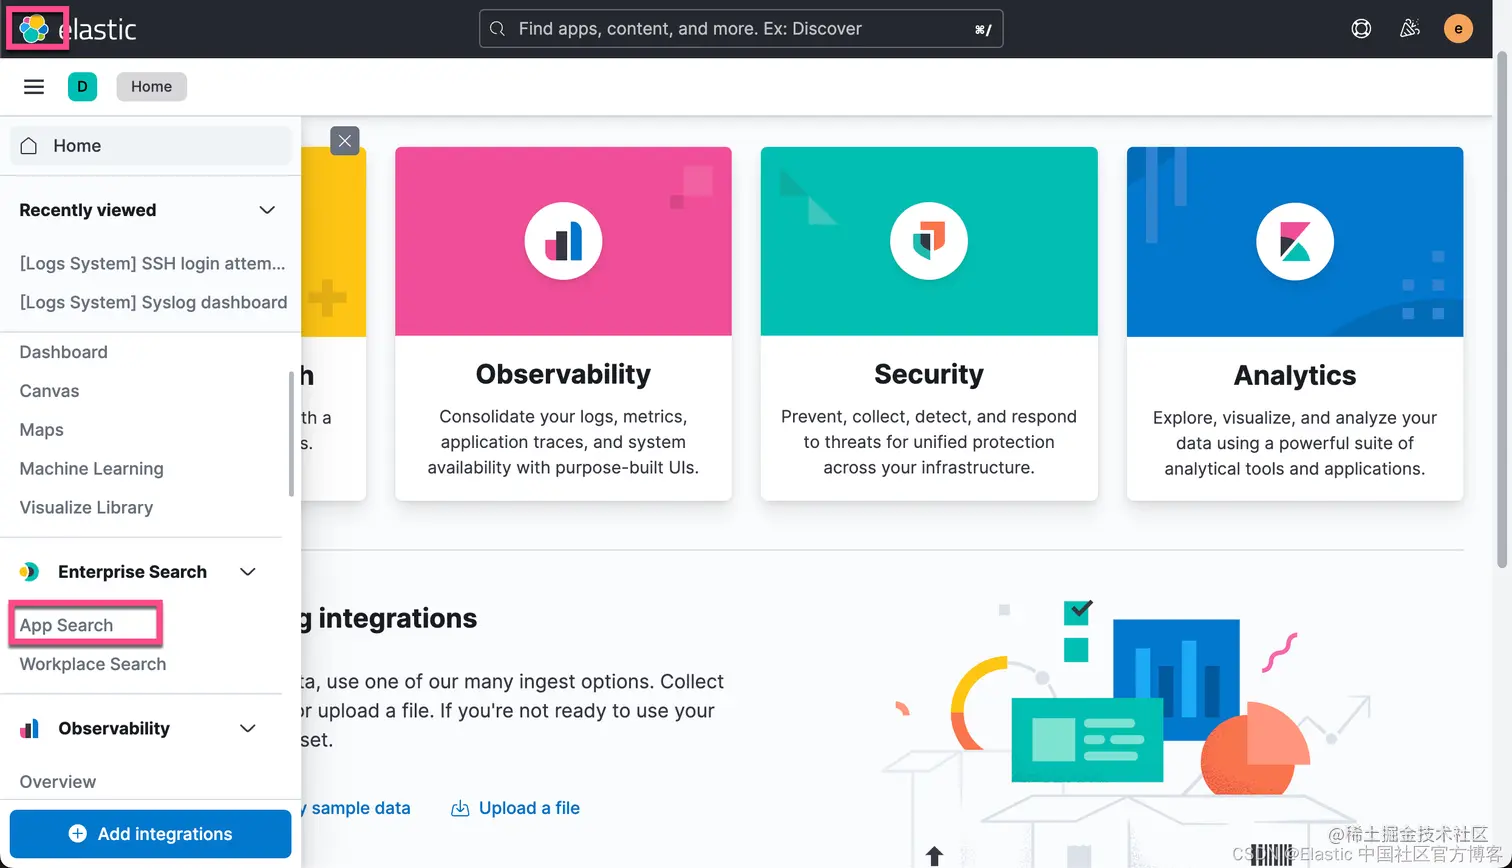Collapse the Observability sidebar section chevron
This screenshot has height=868, width=1512.
[248, 729]
